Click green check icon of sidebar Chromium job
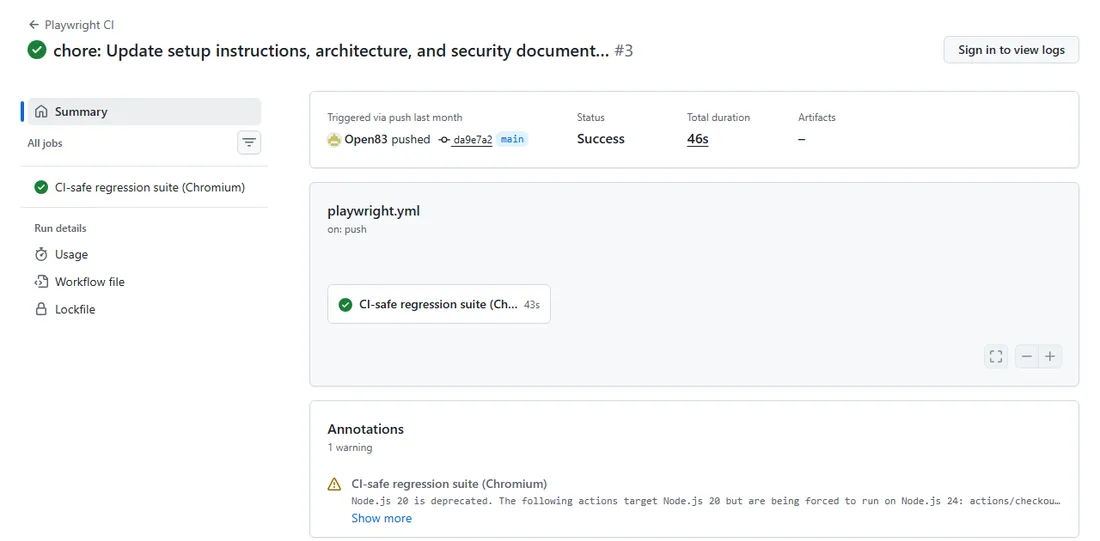Image resolution: width=1100 pixels, height=541 pixels. point(41,187)
